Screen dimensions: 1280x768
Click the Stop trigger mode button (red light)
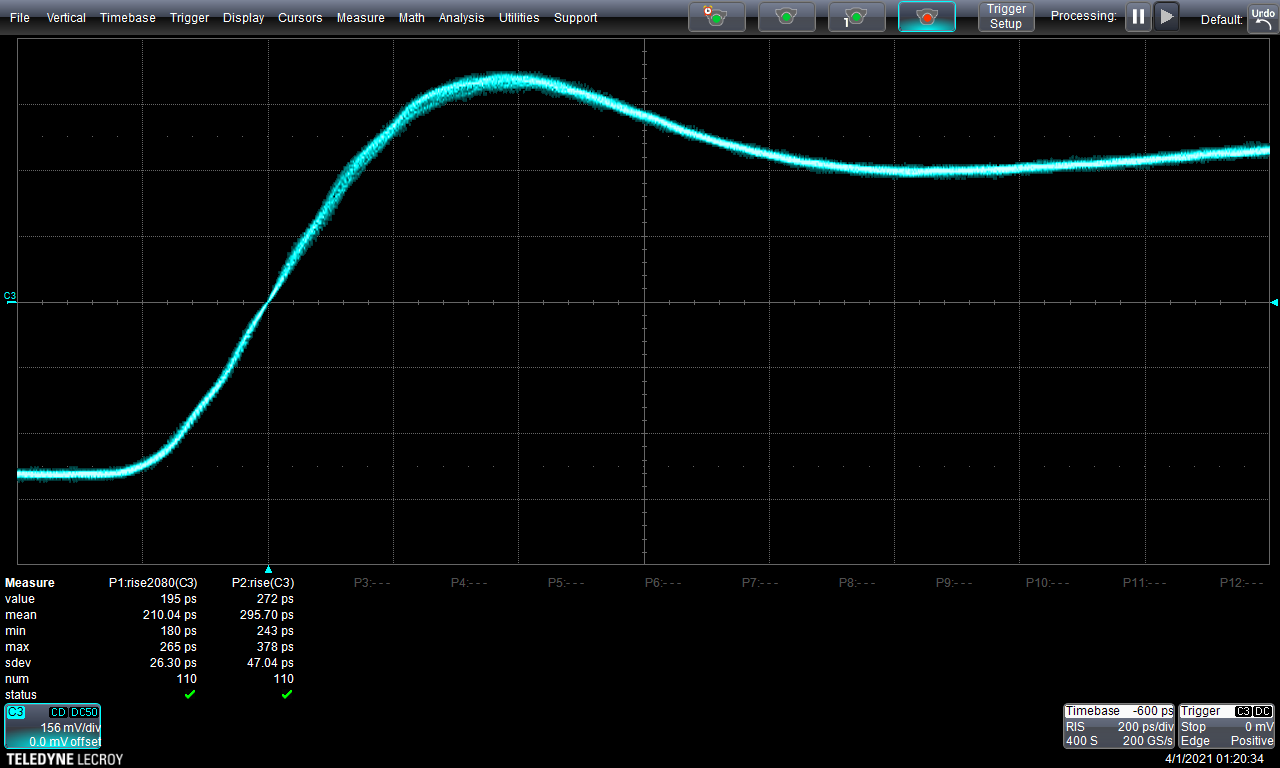tap(927, 16)
